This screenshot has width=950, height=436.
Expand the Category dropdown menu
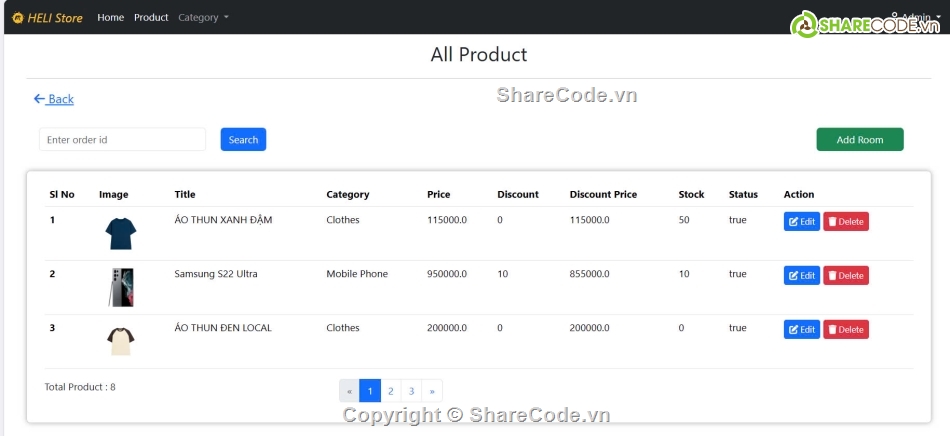click(203, 18)
